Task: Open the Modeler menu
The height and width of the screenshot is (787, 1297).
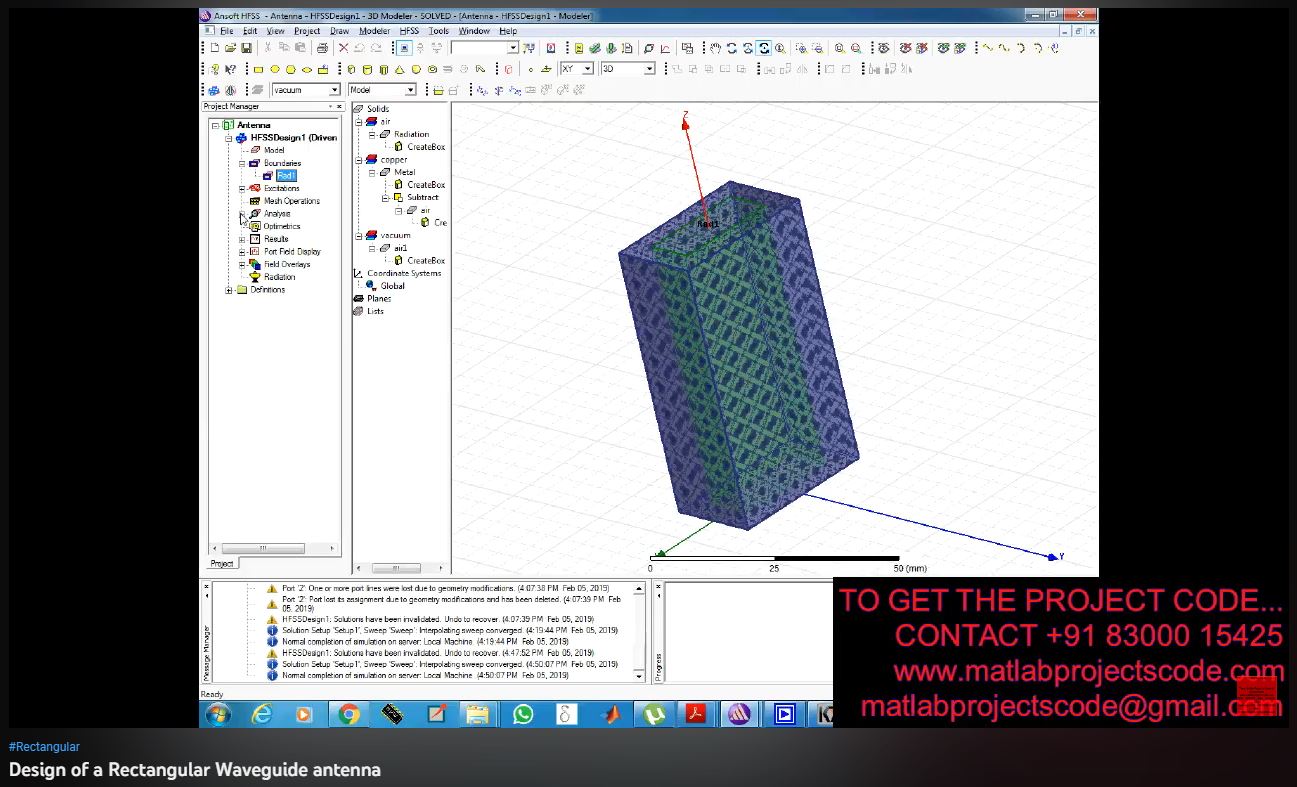Action: [x=374, y=31]
